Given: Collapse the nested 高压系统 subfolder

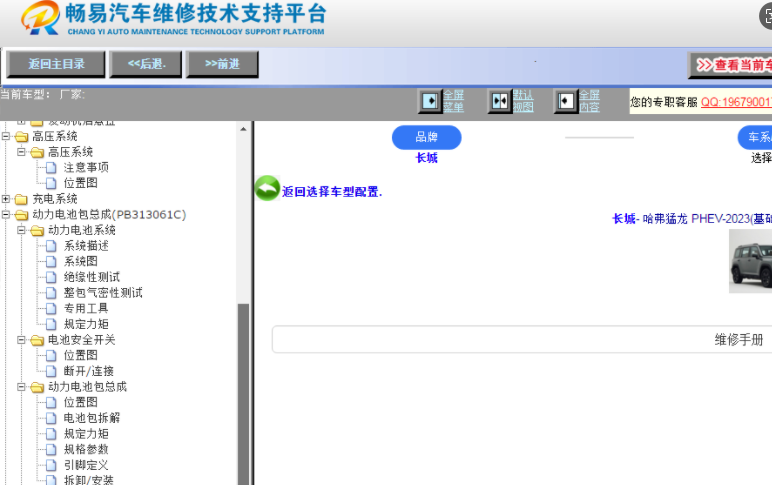Looking at the screenshot, I should (x=22, y=152).
